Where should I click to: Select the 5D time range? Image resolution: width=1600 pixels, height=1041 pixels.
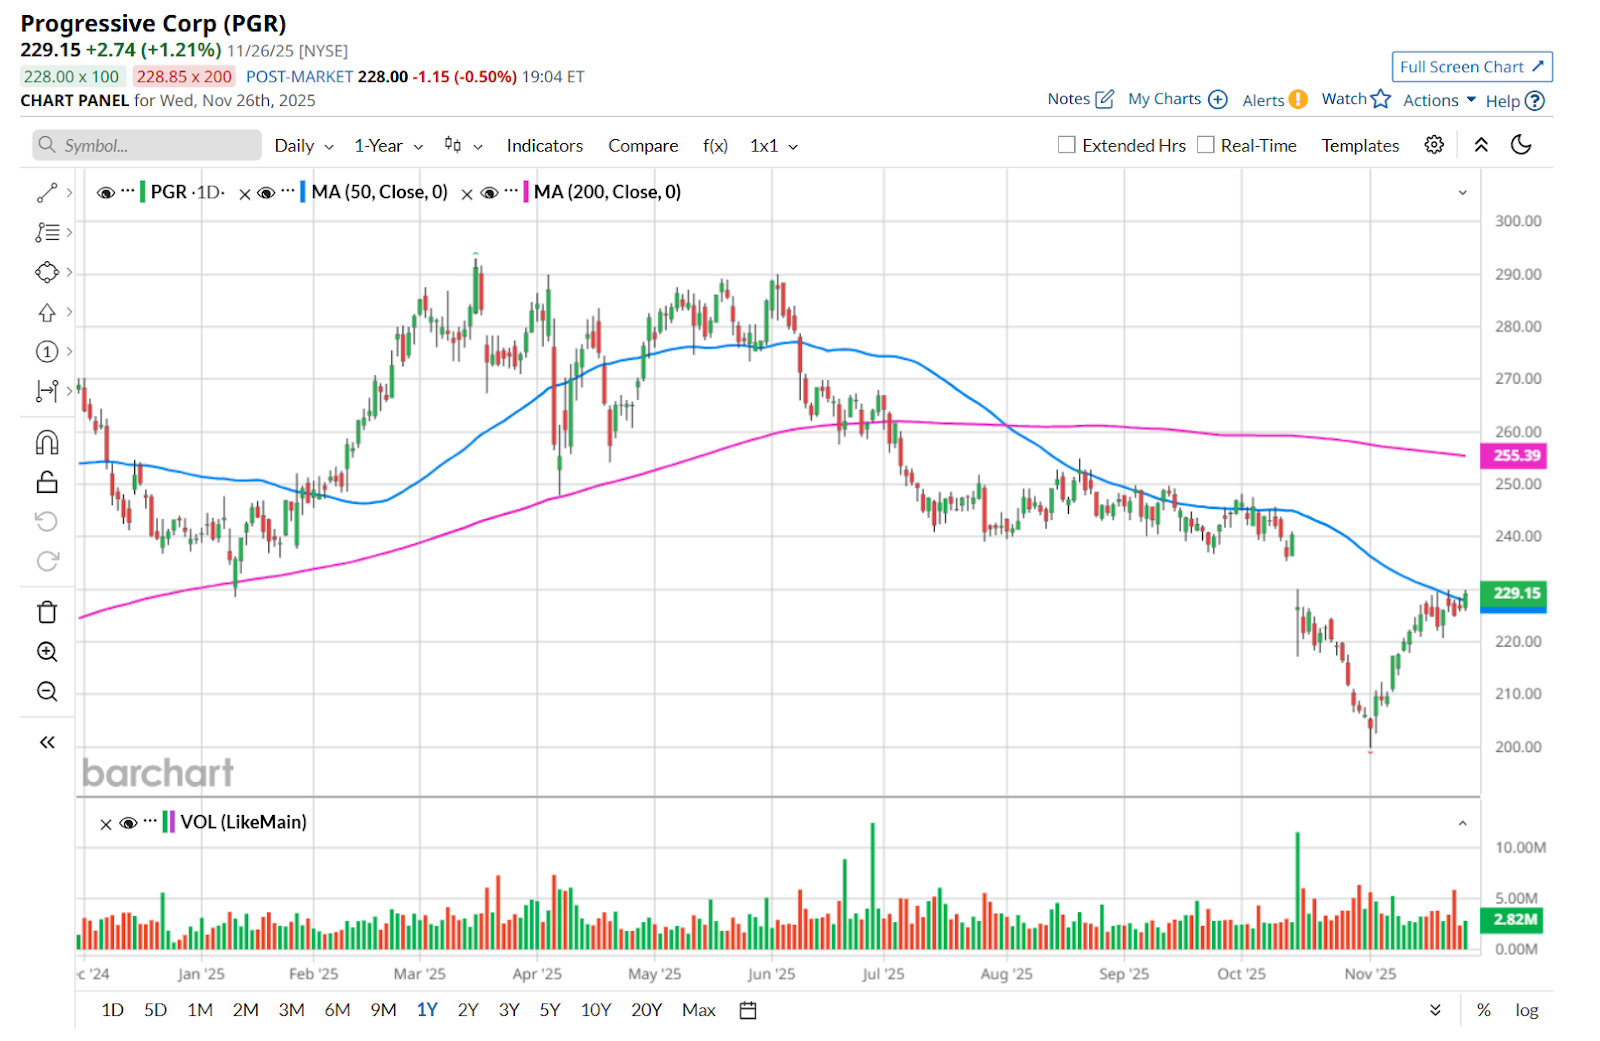pos(156,1010)
